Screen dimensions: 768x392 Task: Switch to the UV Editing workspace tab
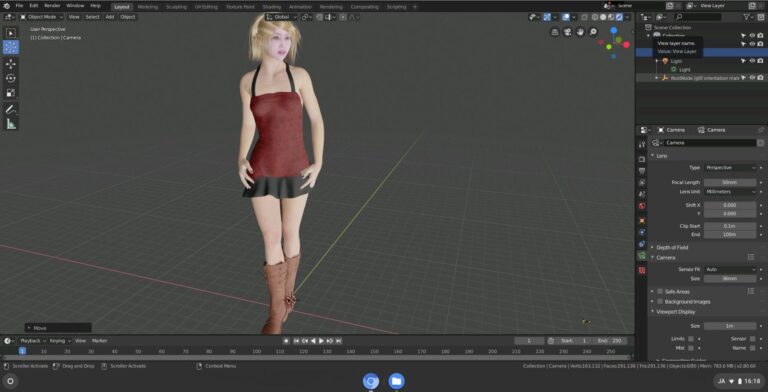[206, 7]
